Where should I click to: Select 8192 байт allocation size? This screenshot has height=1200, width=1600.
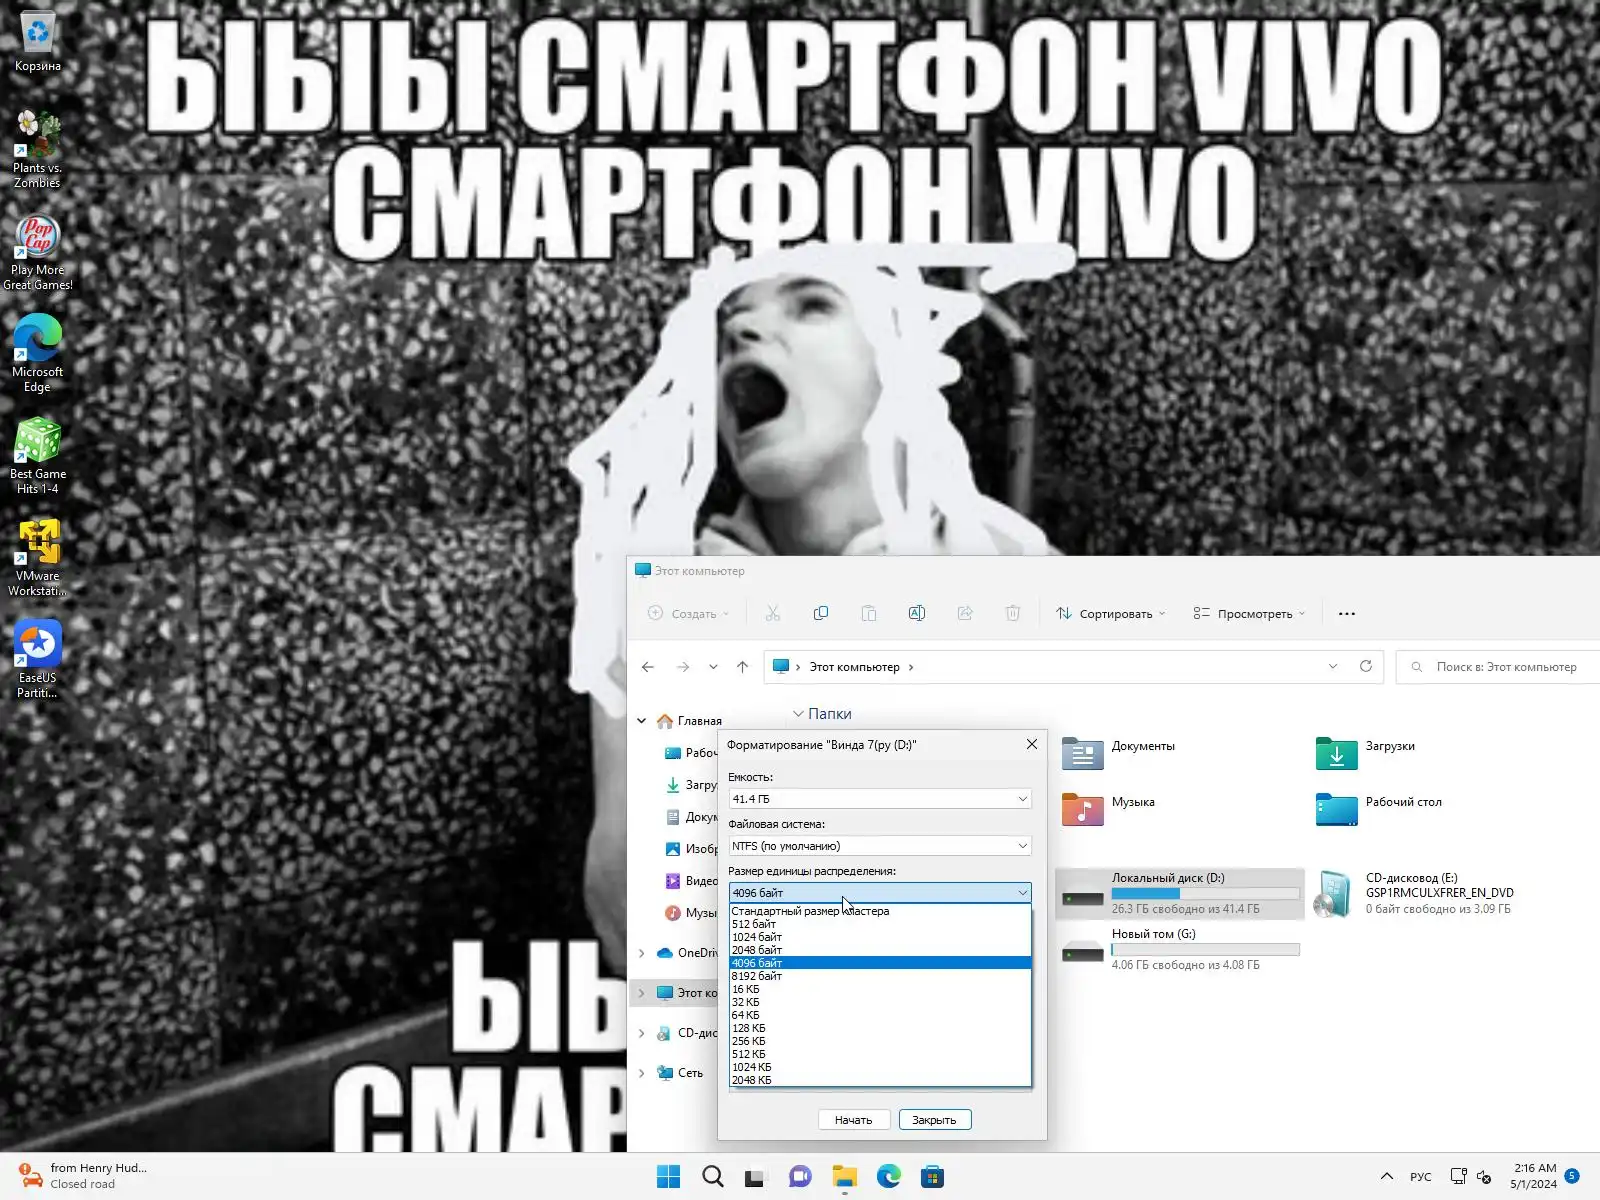[x=880, y=976]
